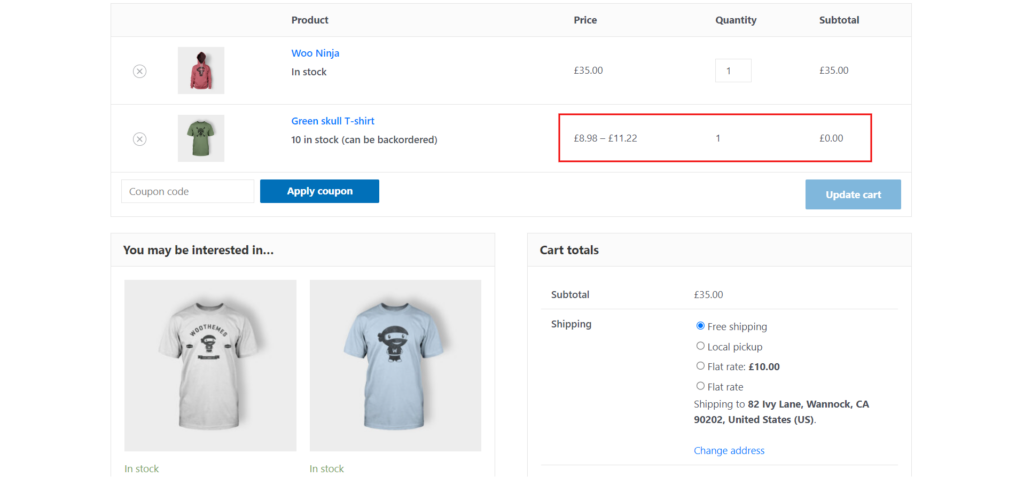This screenshot has height=477, width=1024.
Task: Remove Green skull T-shirt from the cart
Action: [139, 139]
